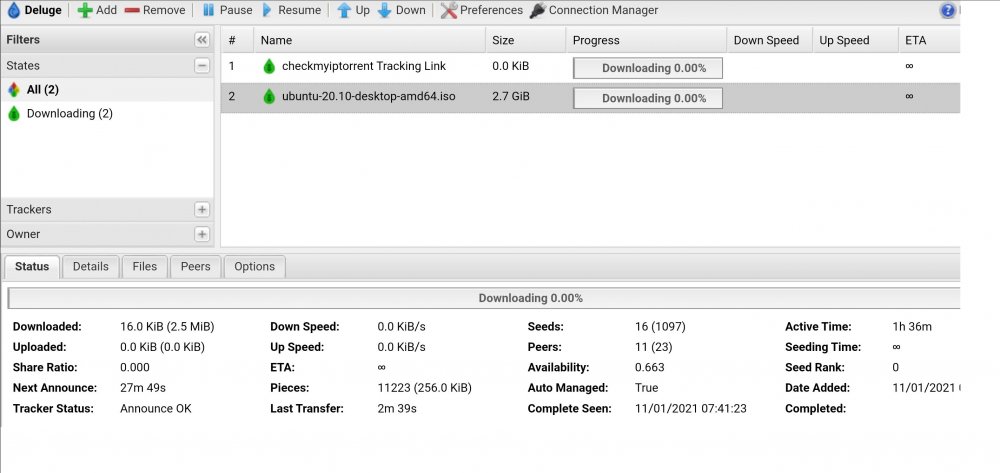Screen dimensions: 1000x473
Task: Expand the Trackers filter section
Action: [x=202, y=209]
